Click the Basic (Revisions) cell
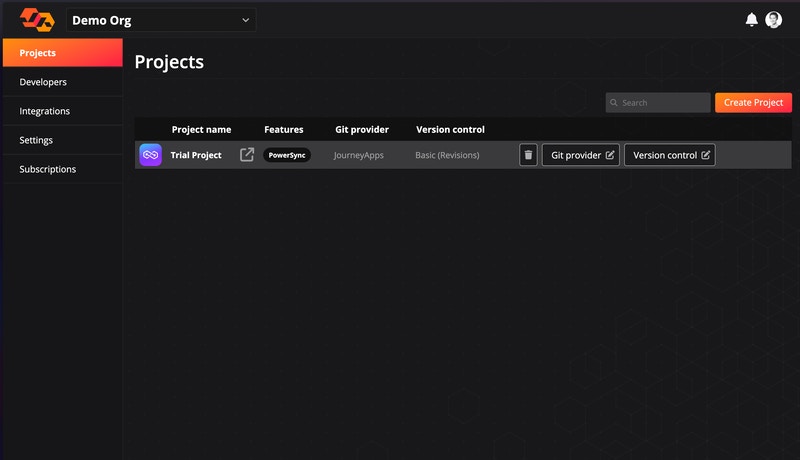Image resolution: width=800 pixels, height=460 pixels. [x=447, y=155]
